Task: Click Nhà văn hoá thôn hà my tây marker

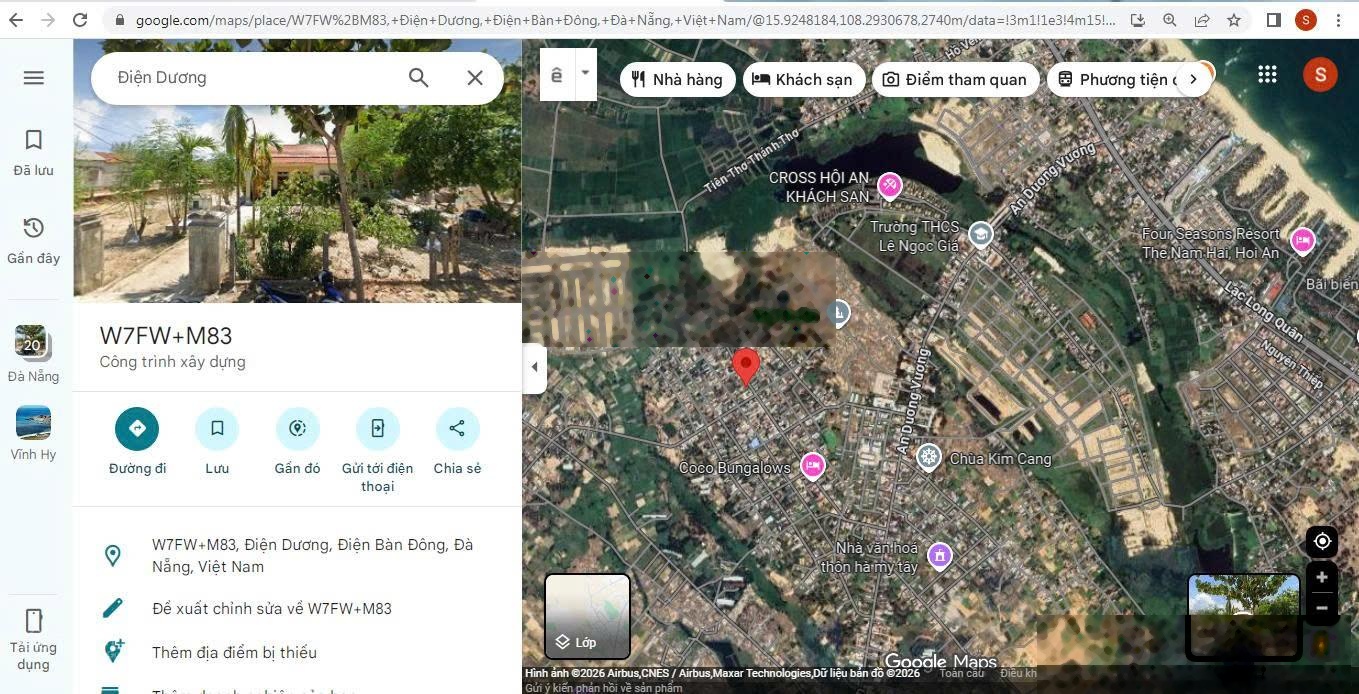Action: [939, 555]
